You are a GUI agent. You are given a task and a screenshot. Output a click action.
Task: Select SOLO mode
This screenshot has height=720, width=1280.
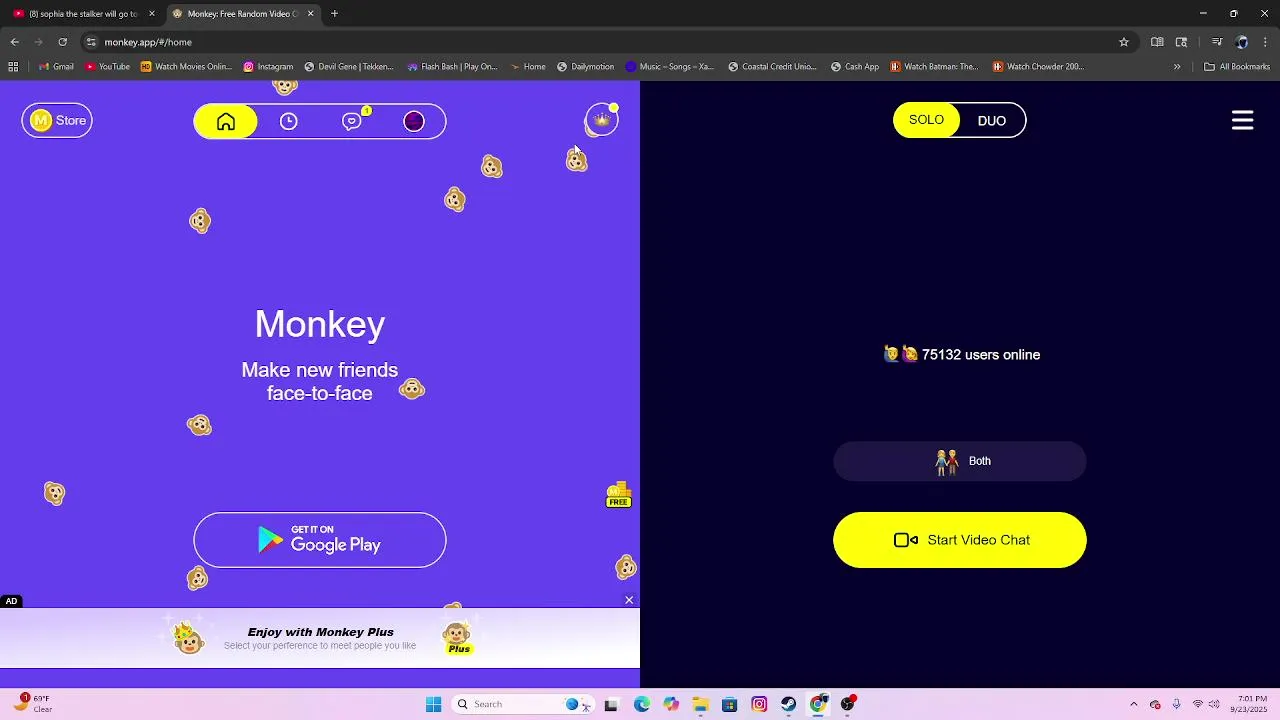click(926, 120)
